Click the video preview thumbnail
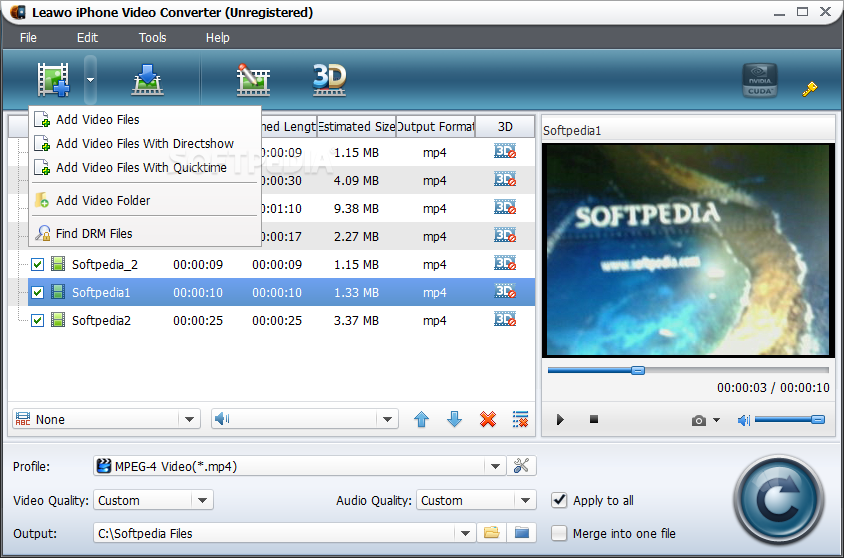Image resolution: width=844 pixels, height=558 pixels. [x=687, y=249]
